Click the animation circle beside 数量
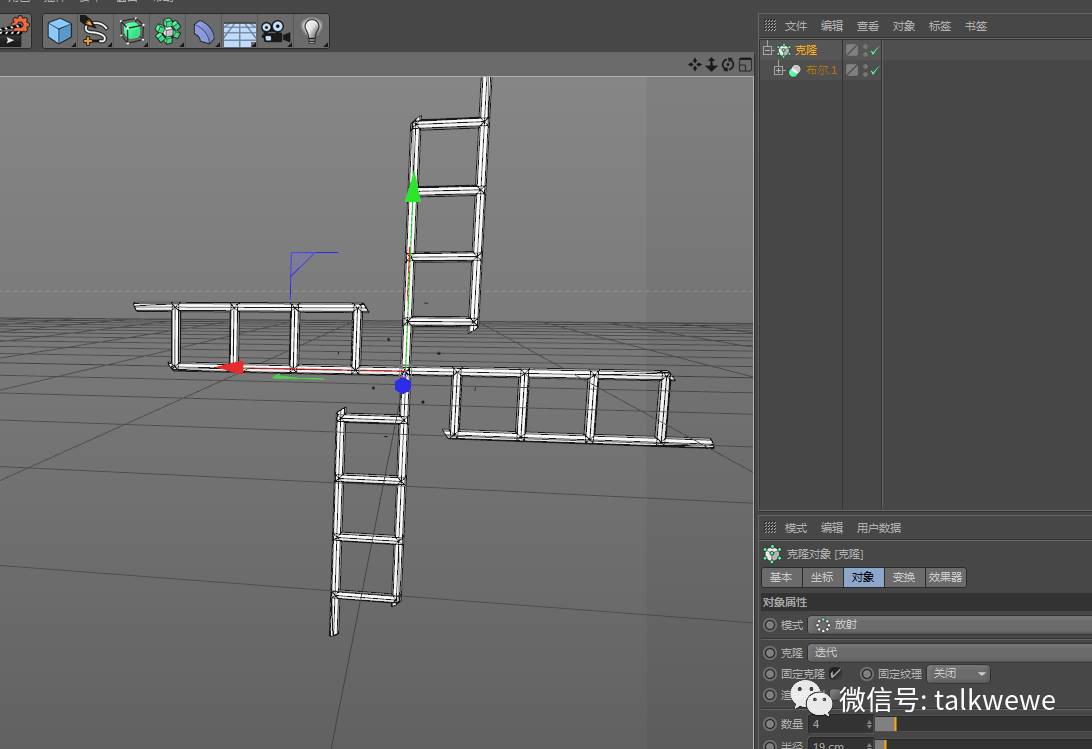This screenshot has width=1092, height=749. (770, 724)
